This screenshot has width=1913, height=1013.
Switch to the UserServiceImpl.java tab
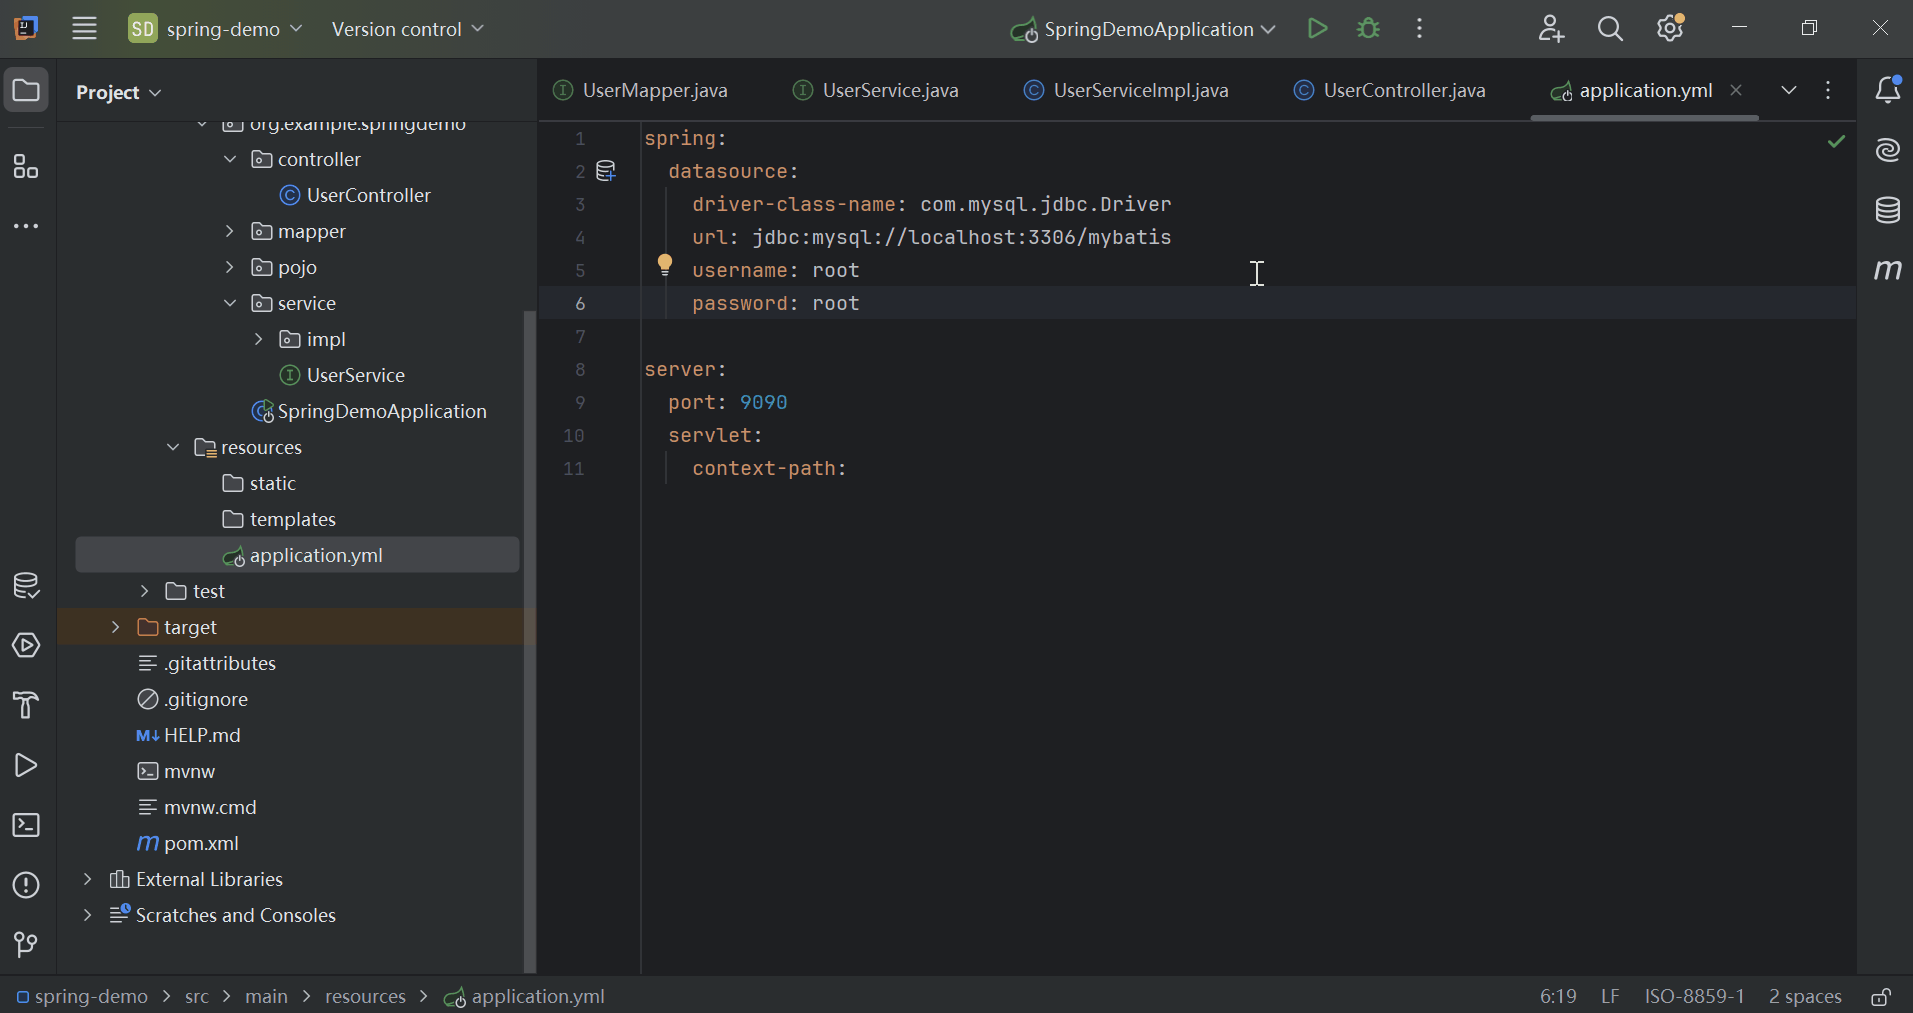tap(1127, 90)
